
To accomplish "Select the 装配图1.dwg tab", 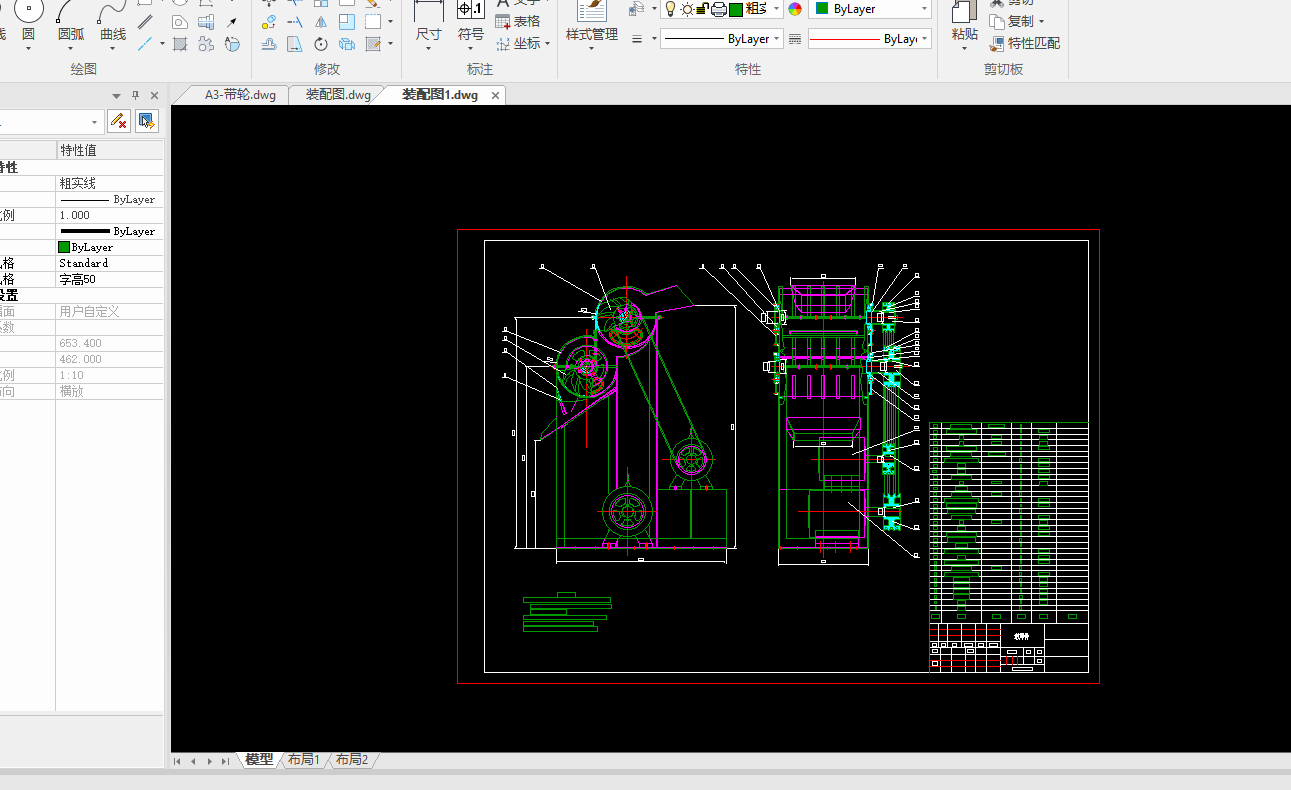I will [x=440, y=95].
